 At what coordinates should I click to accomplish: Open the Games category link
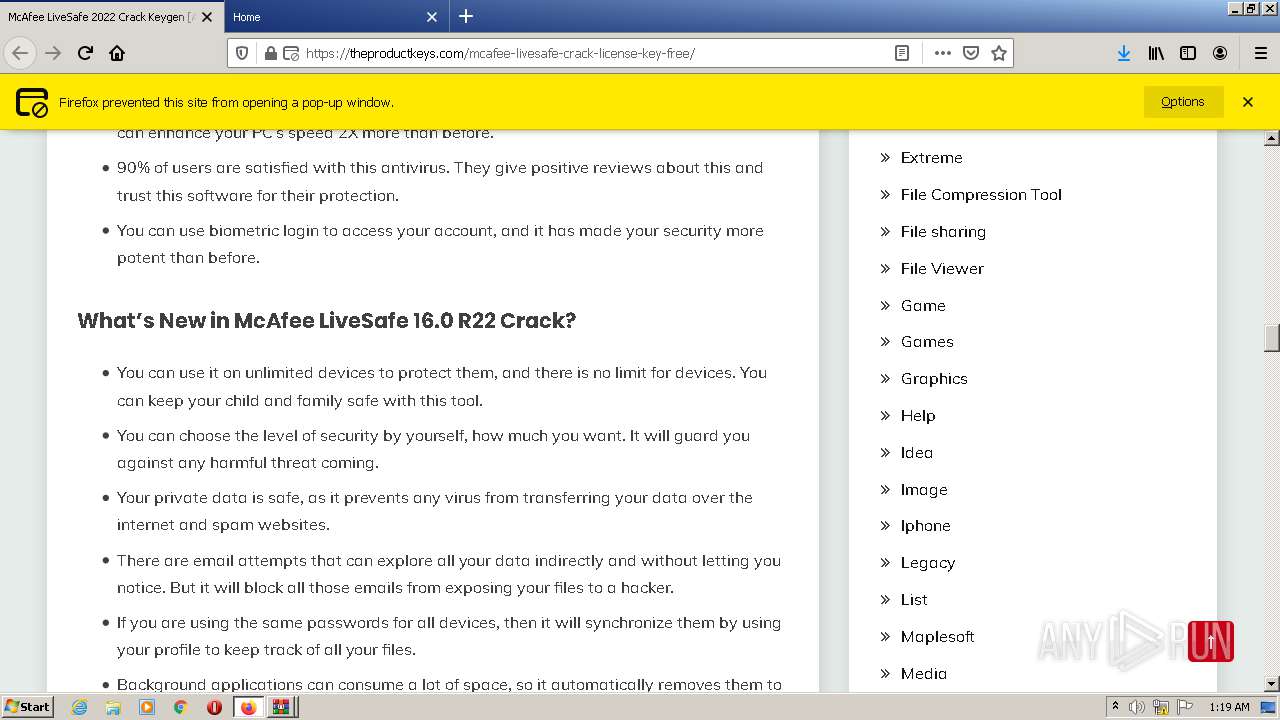click(x=927, y=342)
